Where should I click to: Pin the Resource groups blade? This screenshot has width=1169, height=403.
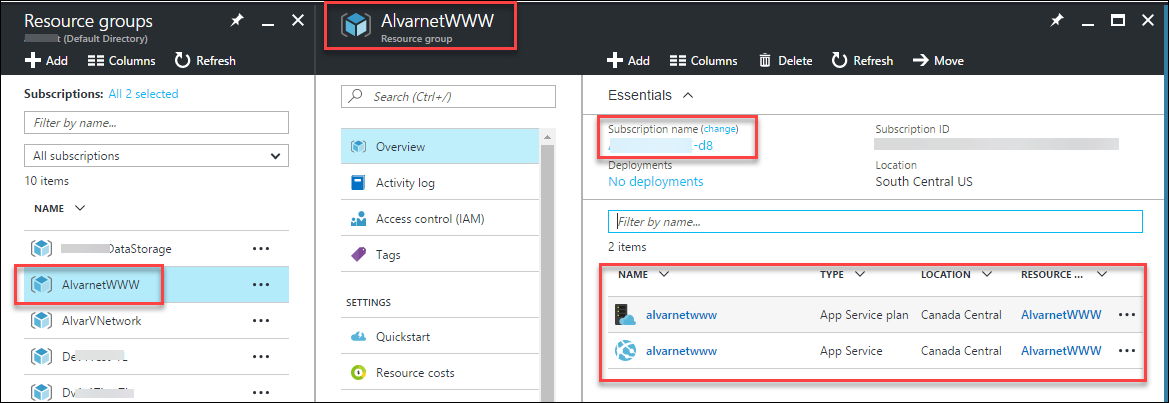coord(237,21)
